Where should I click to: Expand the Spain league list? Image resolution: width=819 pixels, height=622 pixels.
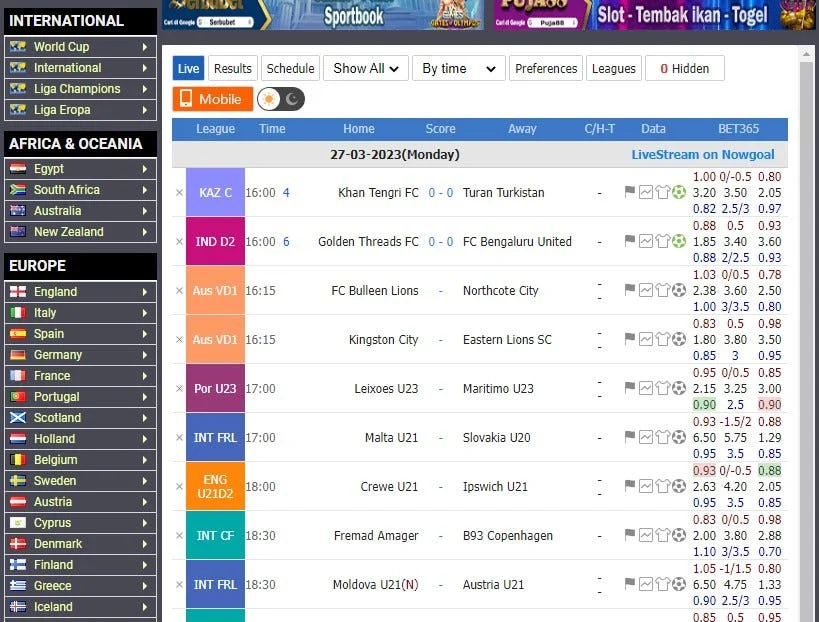pyautogui.click(x=80, y=333)
